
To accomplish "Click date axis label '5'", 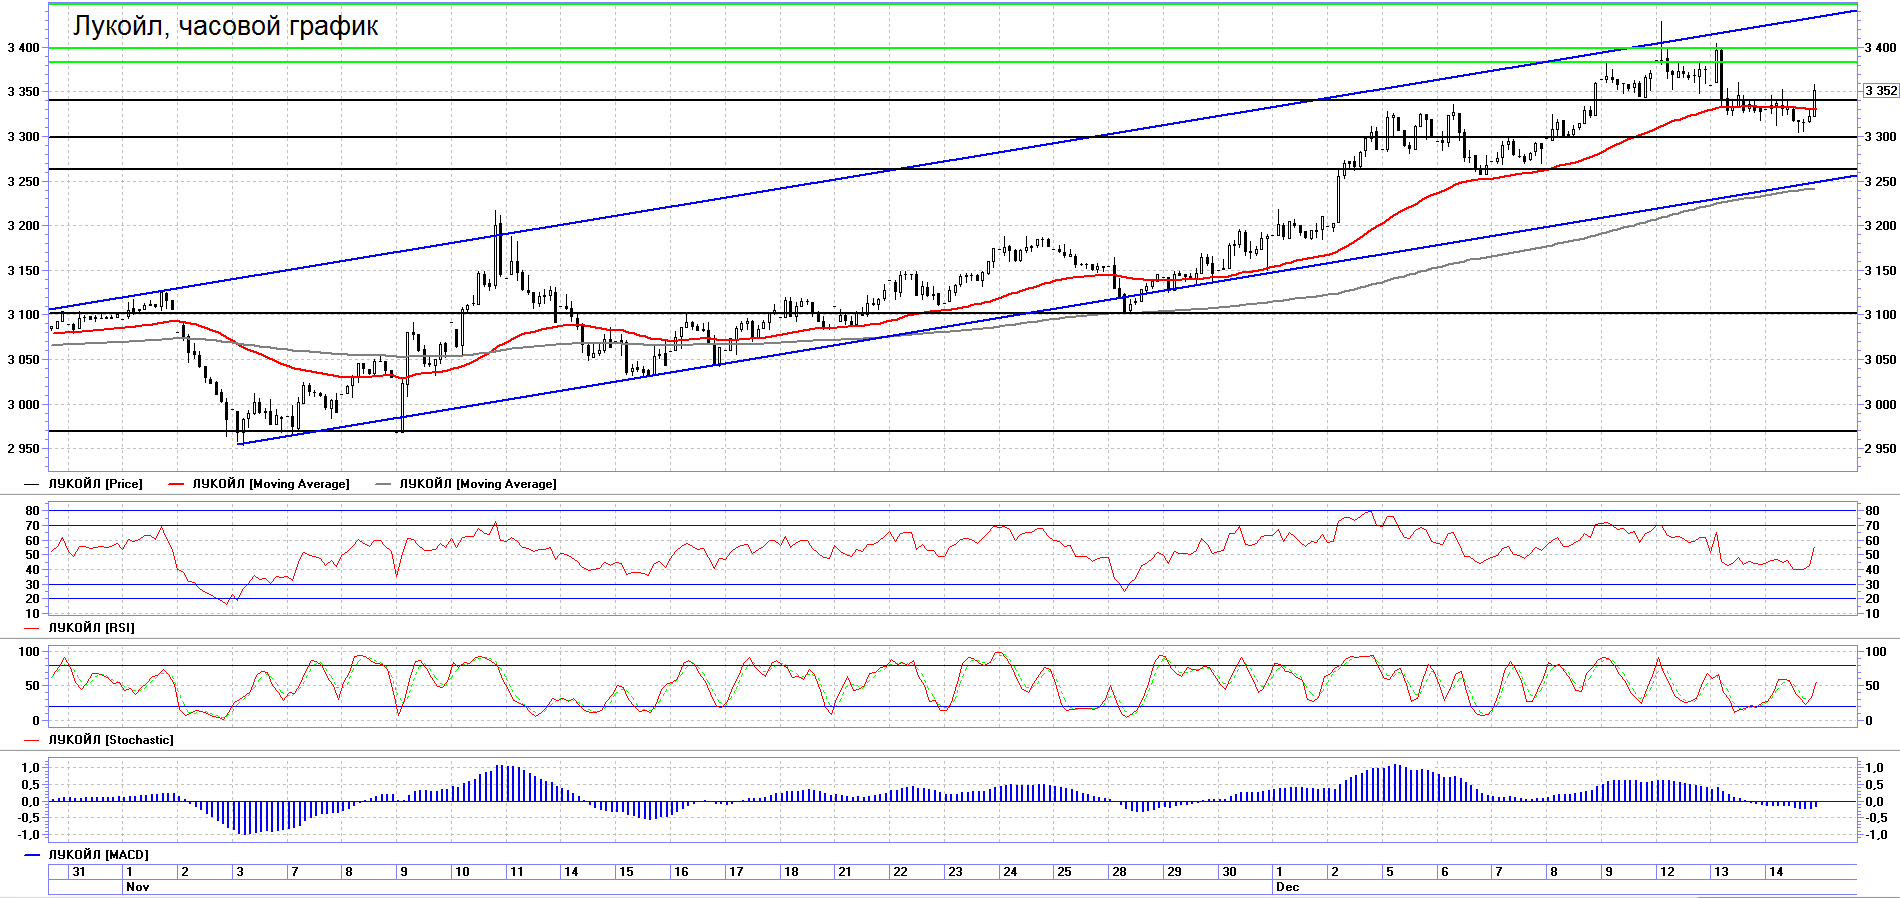I will [x=1389, y=872].
